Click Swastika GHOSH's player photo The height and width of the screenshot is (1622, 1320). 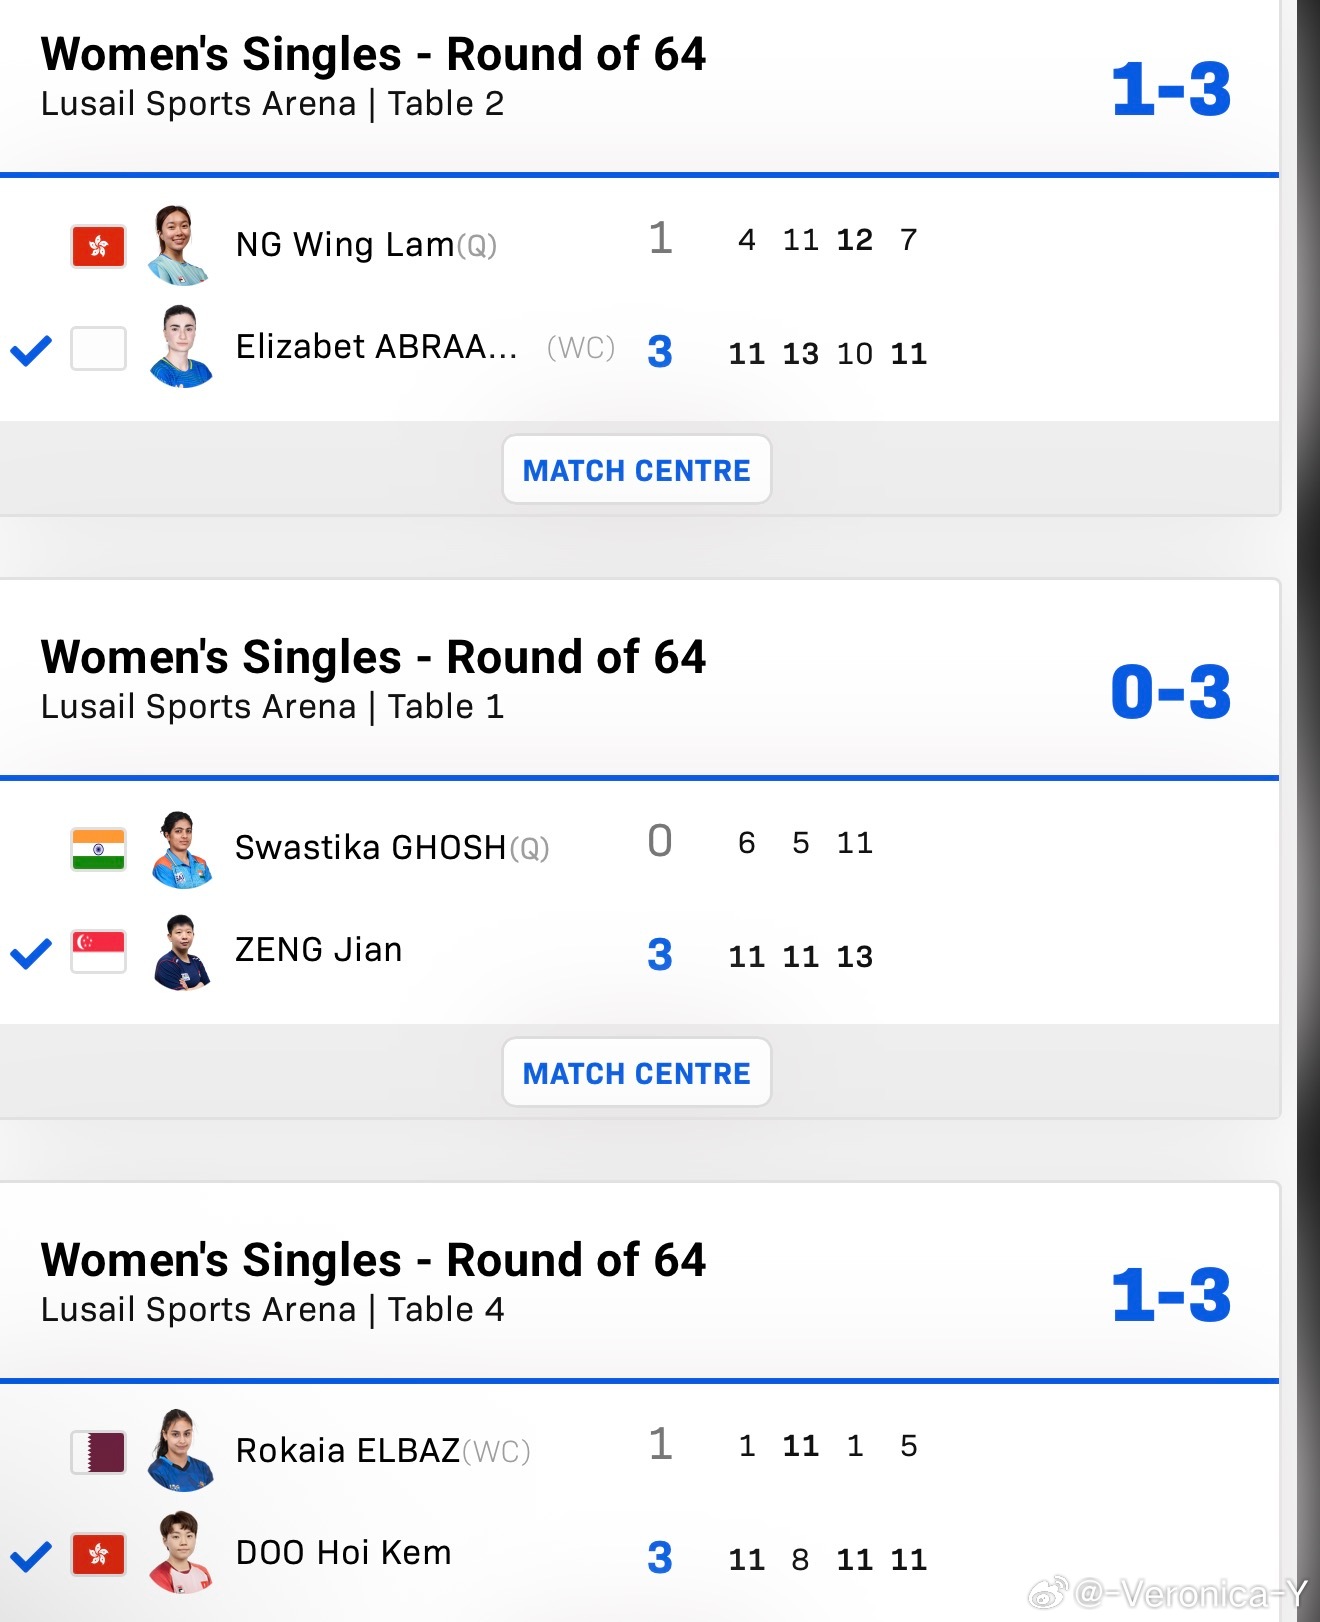[x=181, y=849]
